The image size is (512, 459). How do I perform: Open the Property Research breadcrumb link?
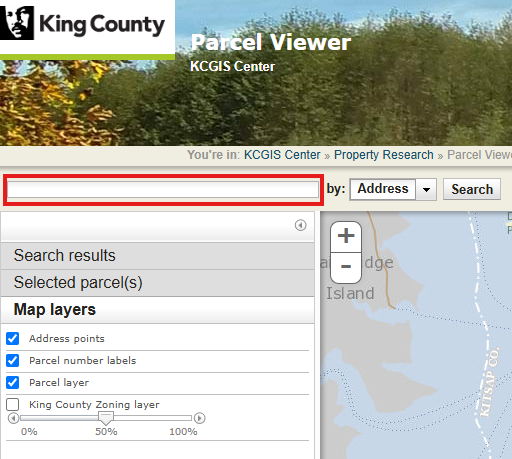coord(384,155)
